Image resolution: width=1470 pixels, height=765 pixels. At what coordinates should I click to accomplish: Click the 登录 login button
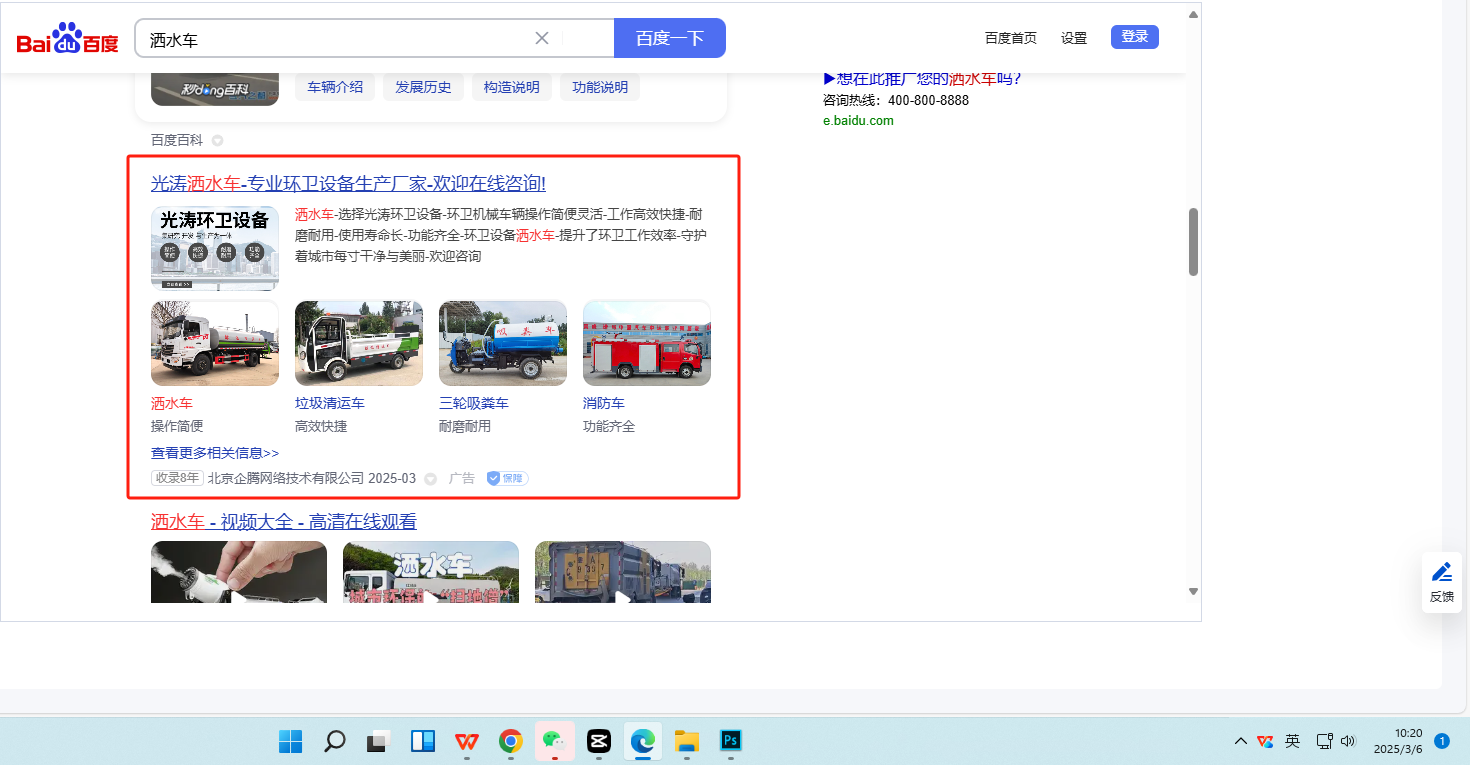point(1135,37)
